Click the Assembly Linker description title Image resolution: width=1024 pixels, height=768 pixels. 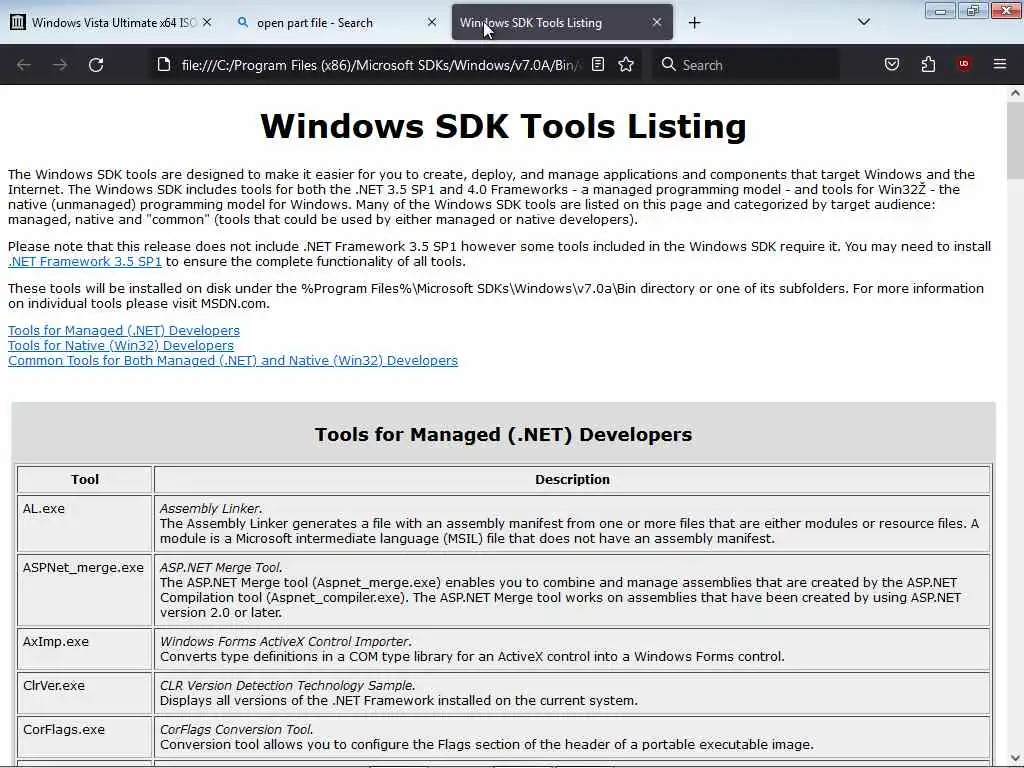[210, 509]
